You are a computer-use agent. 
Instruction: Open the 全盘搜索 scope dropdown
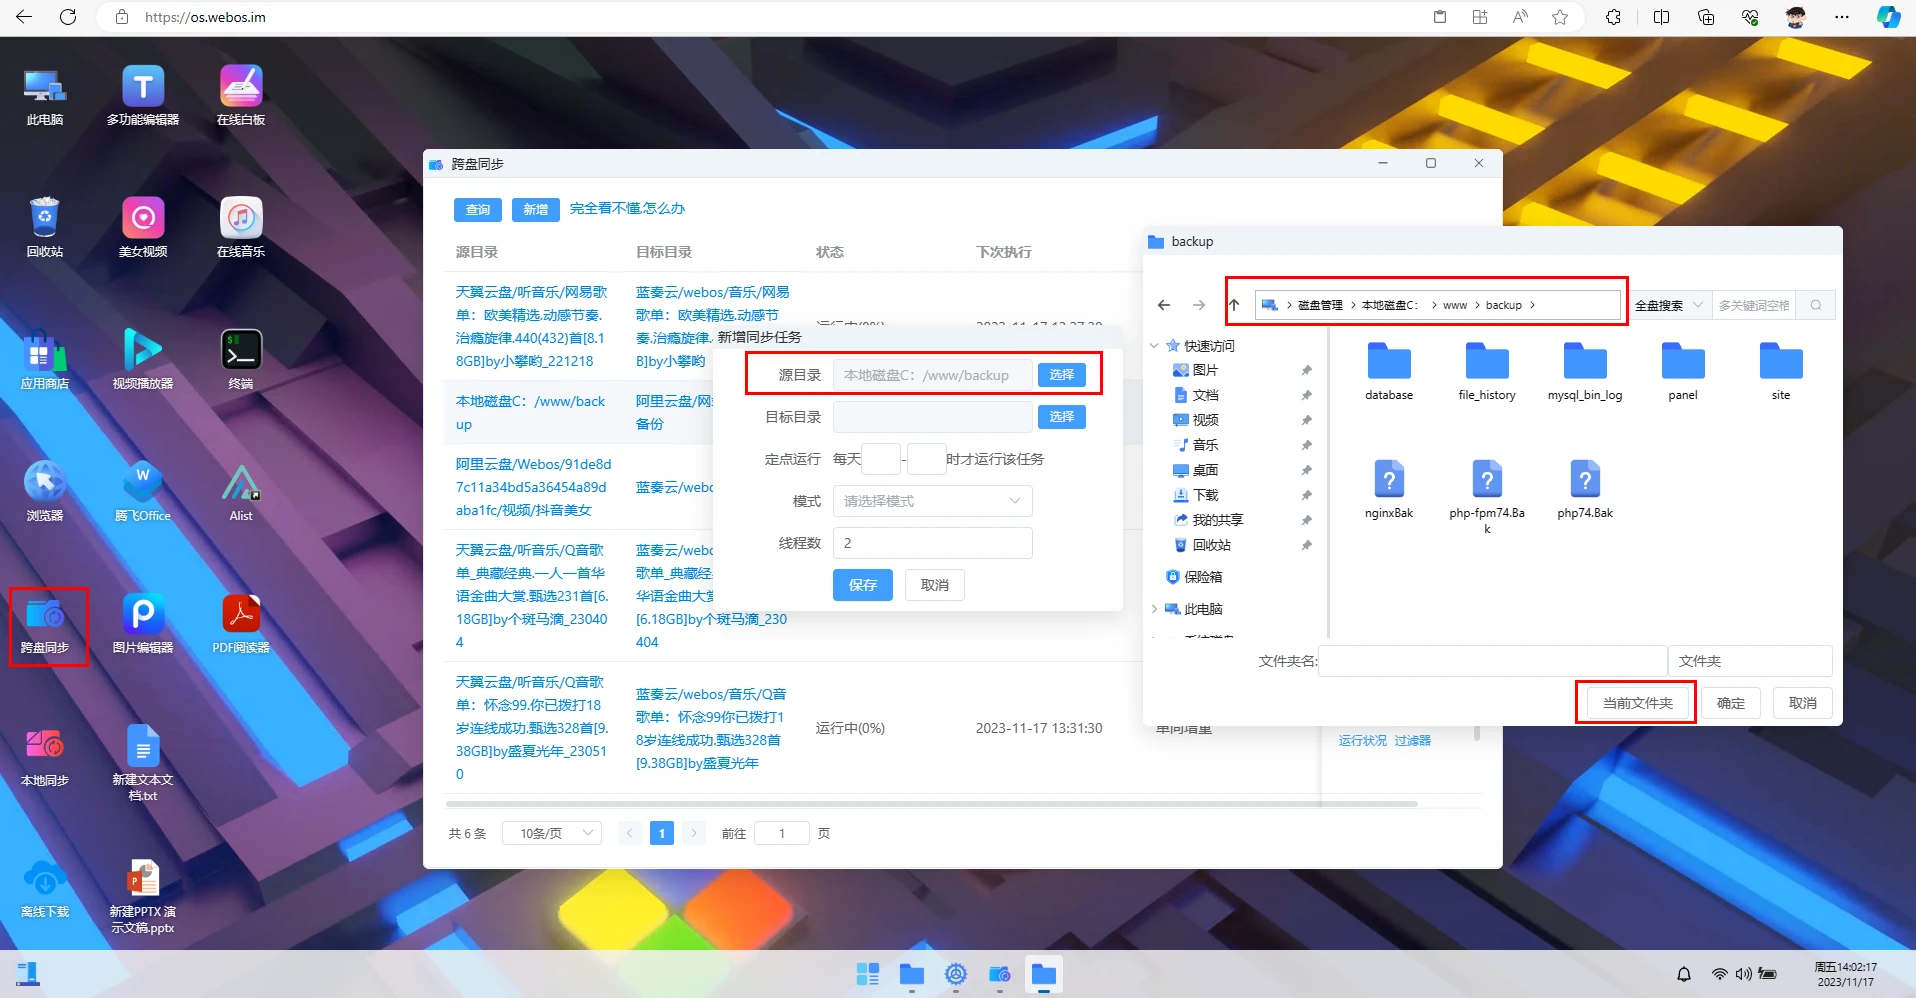[1668, 305]
